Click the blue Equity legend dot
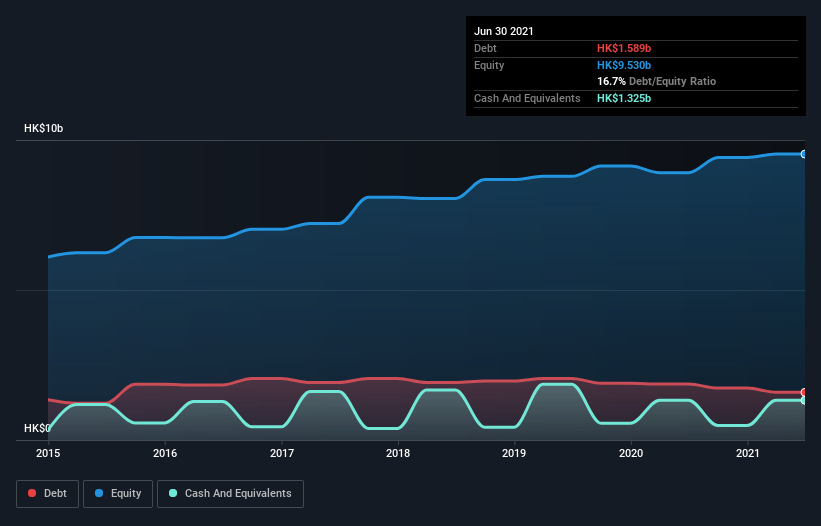The width and height of the screenshot is (821, 526). 99,493
